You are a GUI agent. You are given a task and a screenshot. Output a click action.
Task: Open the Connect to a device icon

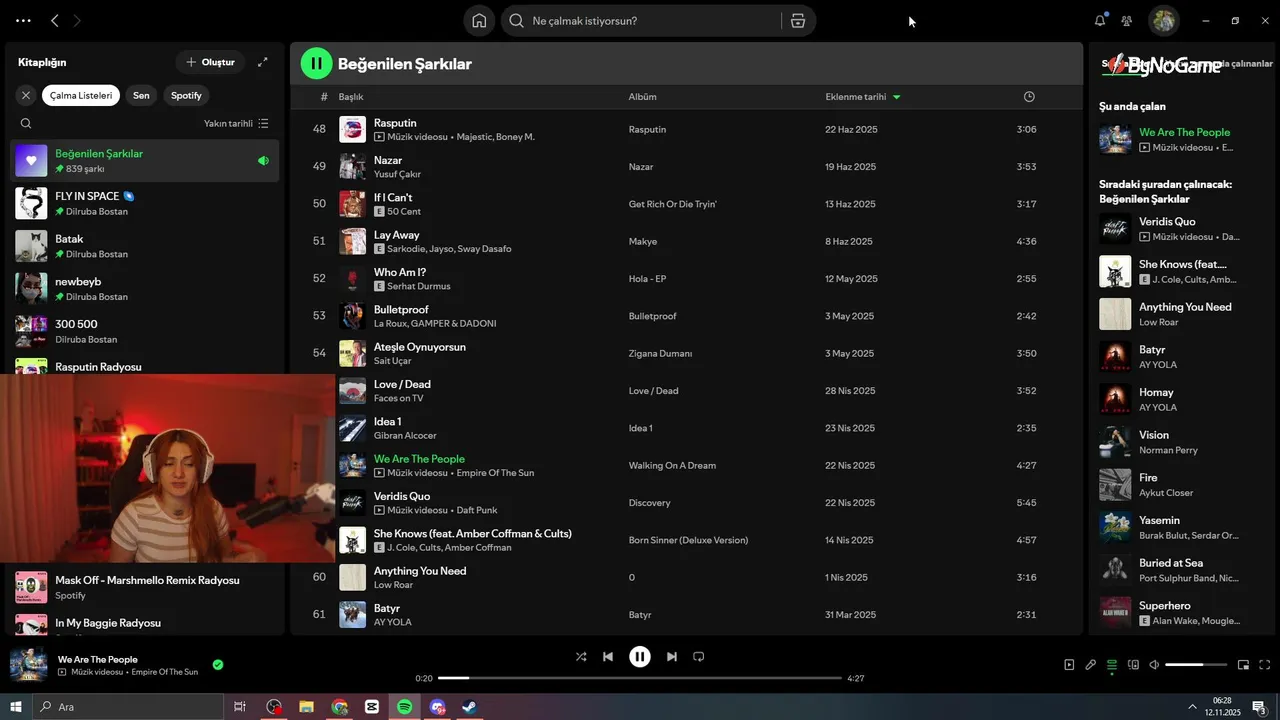[1133, 665]
